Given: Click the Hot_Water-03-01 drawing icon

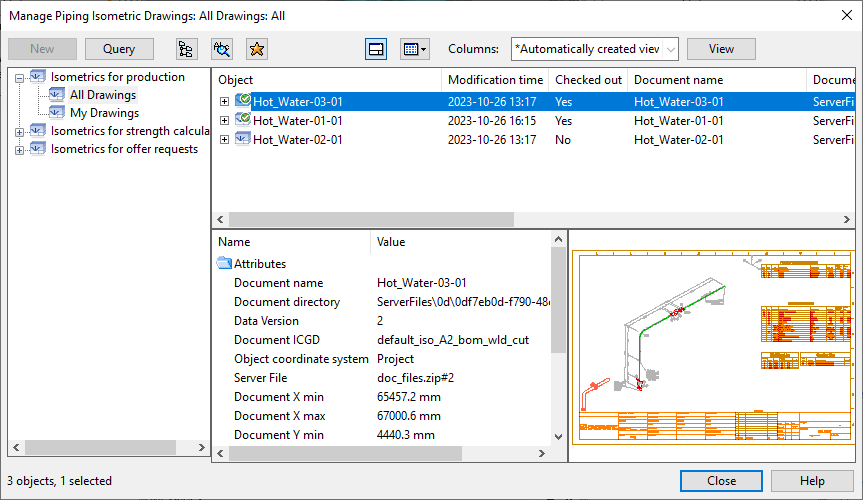Looking at the screenshot, I should [x=243, y=101].
